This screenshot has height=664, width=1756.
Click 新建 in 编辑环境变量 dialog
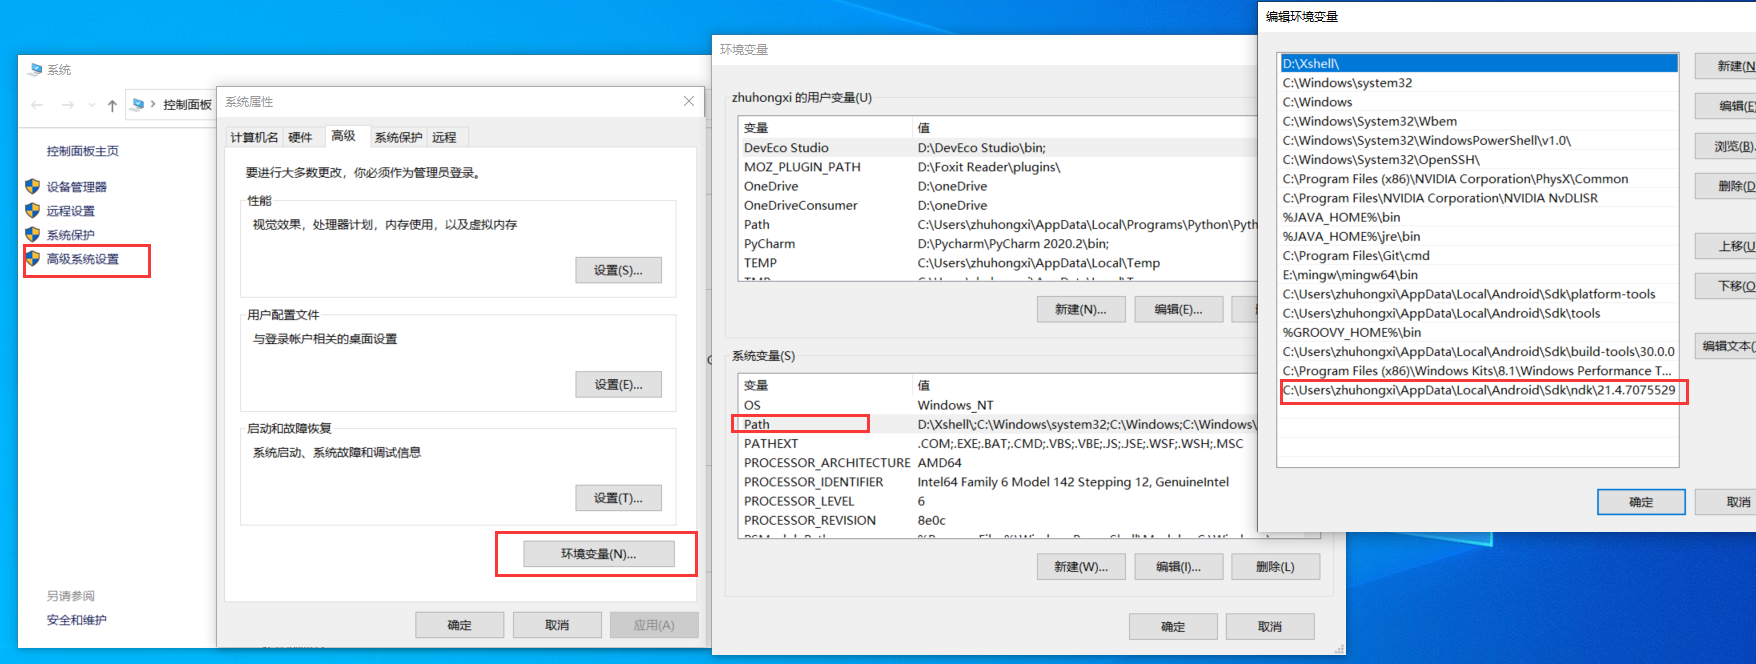pos(1725,66)
